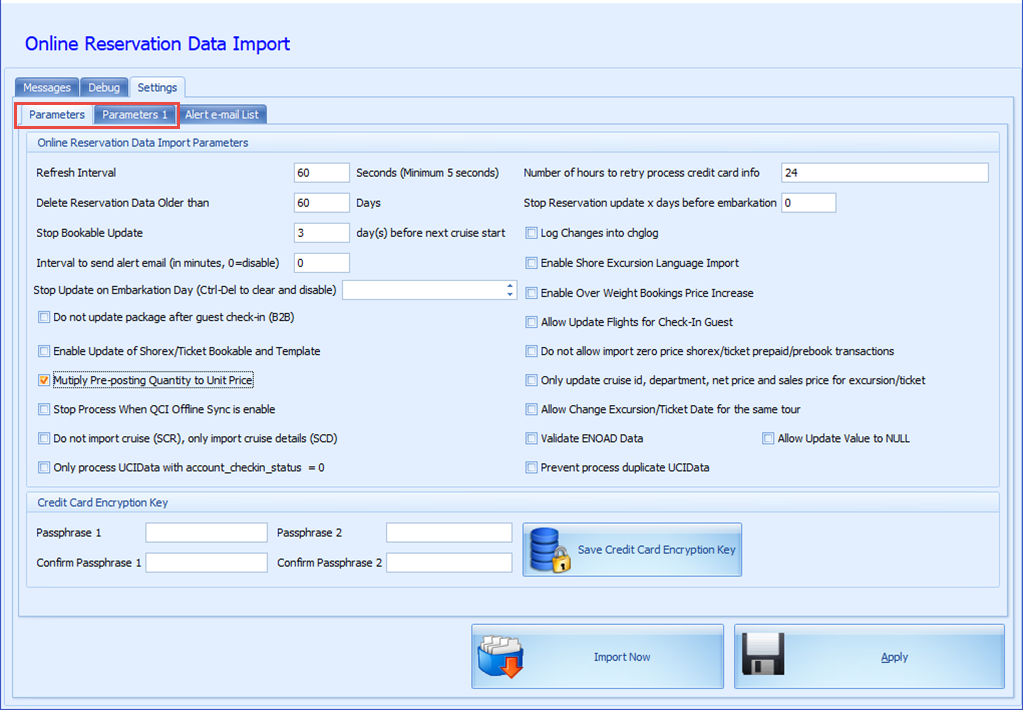
Task: Enable Log Changes into chglog checkbox
Action: click(x=531, y=233)
